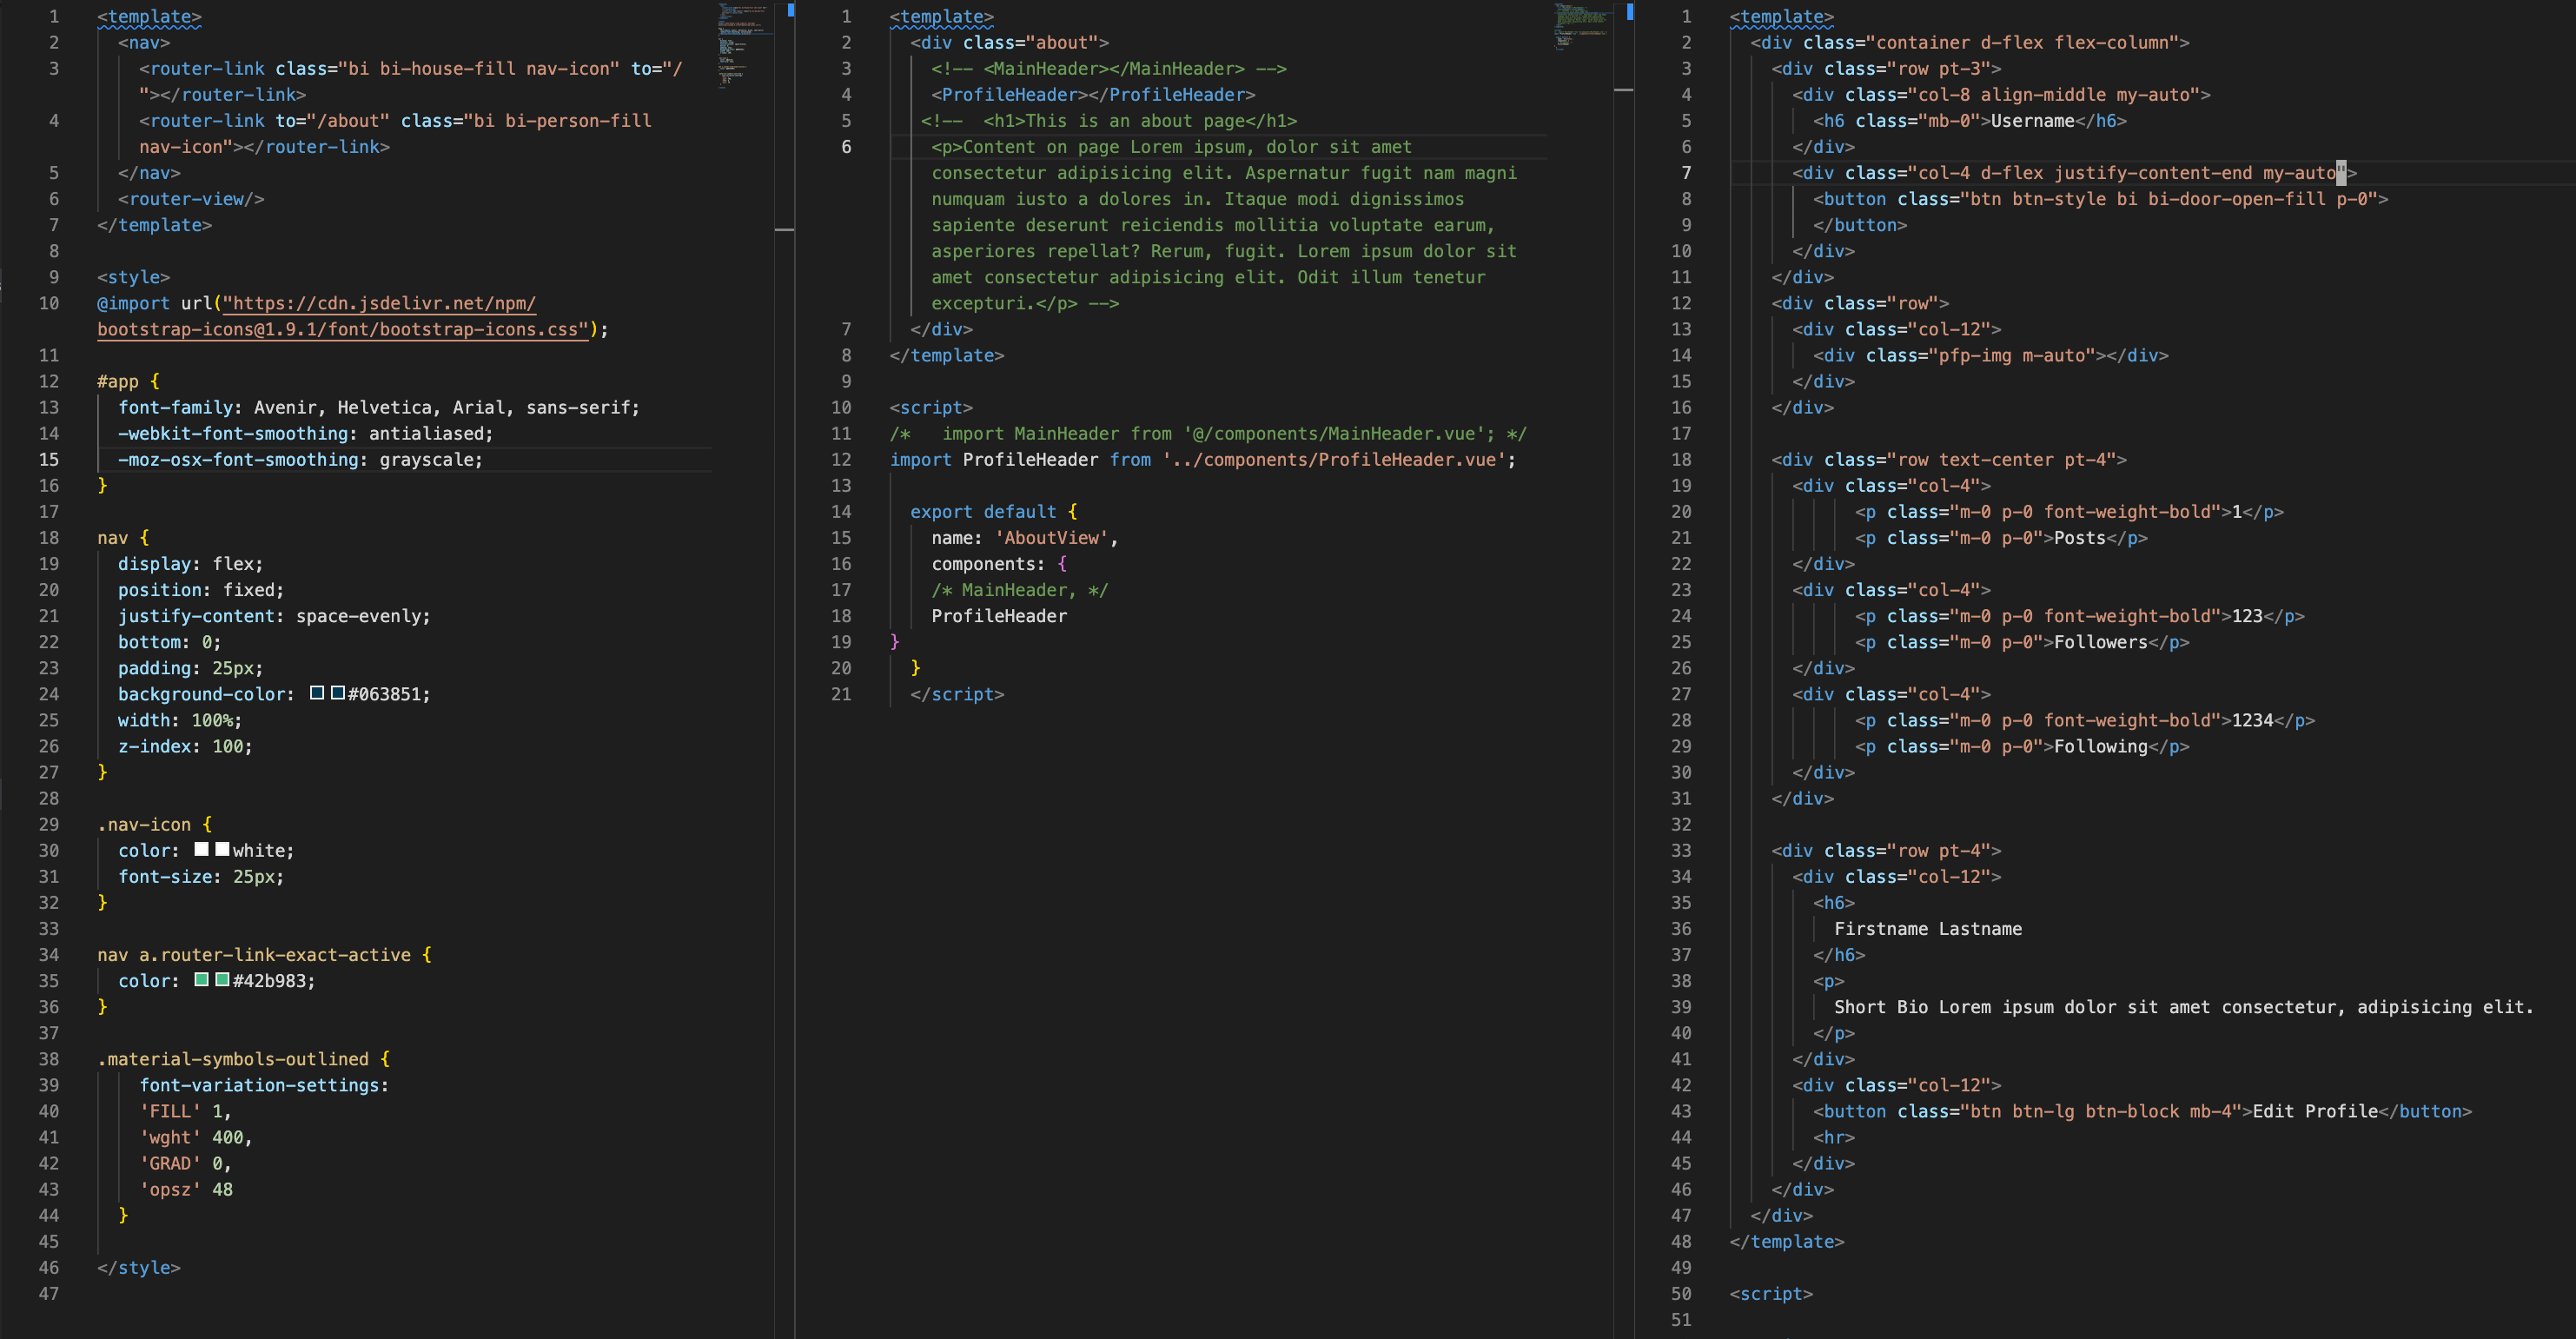Screen dimensions: 2576x1339
Task: Click the "pfp-img m-auto" class string
Action: (x=2011, y=355)
